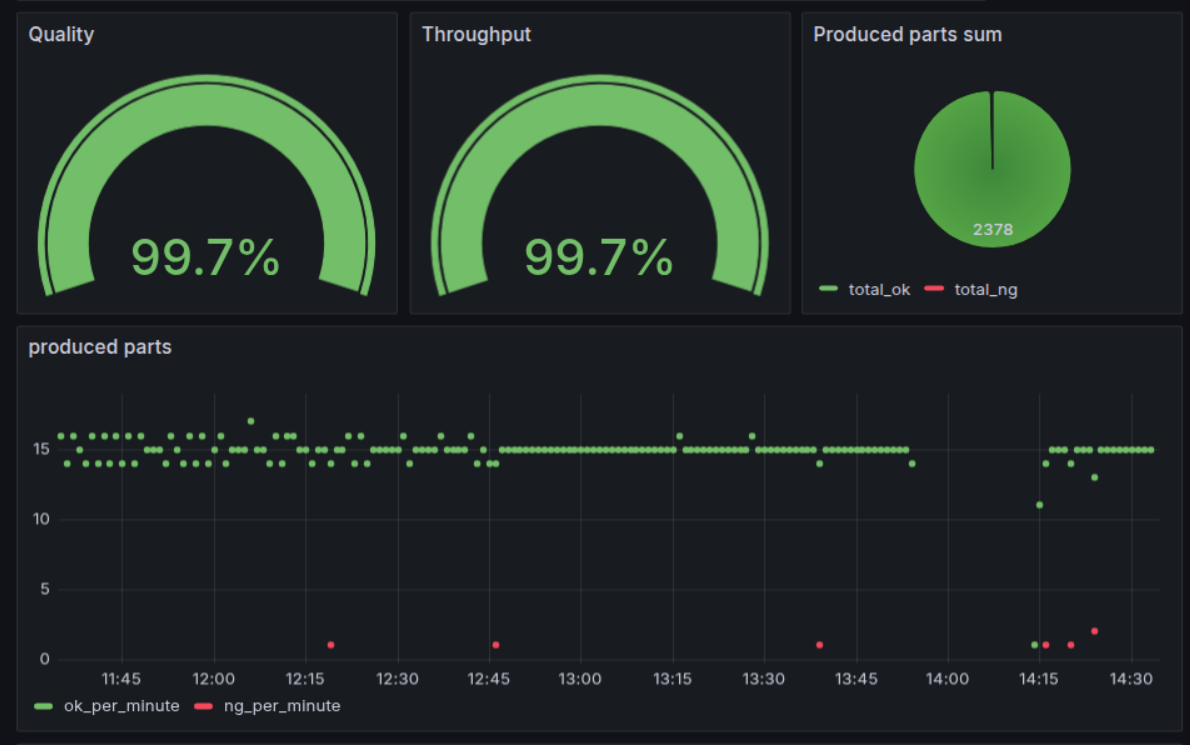Open the Produced parts sum panel title
The image size is (1190, 745).
click(908, 35)
